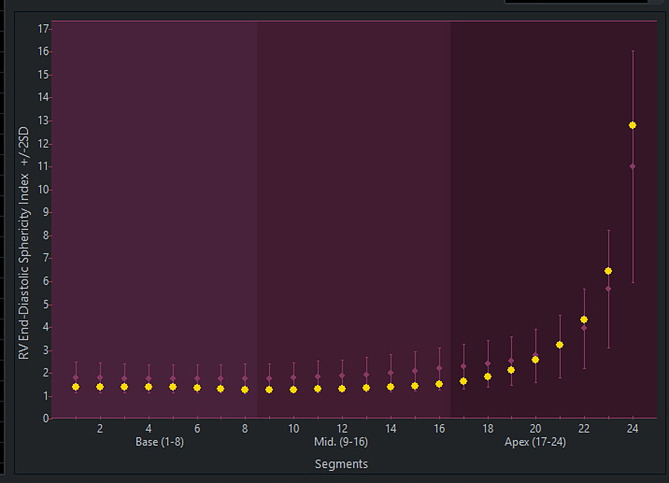Click the yellow data point at segment 4
The height and width of the screenshot is (483, 669).
tap(148, 387)
